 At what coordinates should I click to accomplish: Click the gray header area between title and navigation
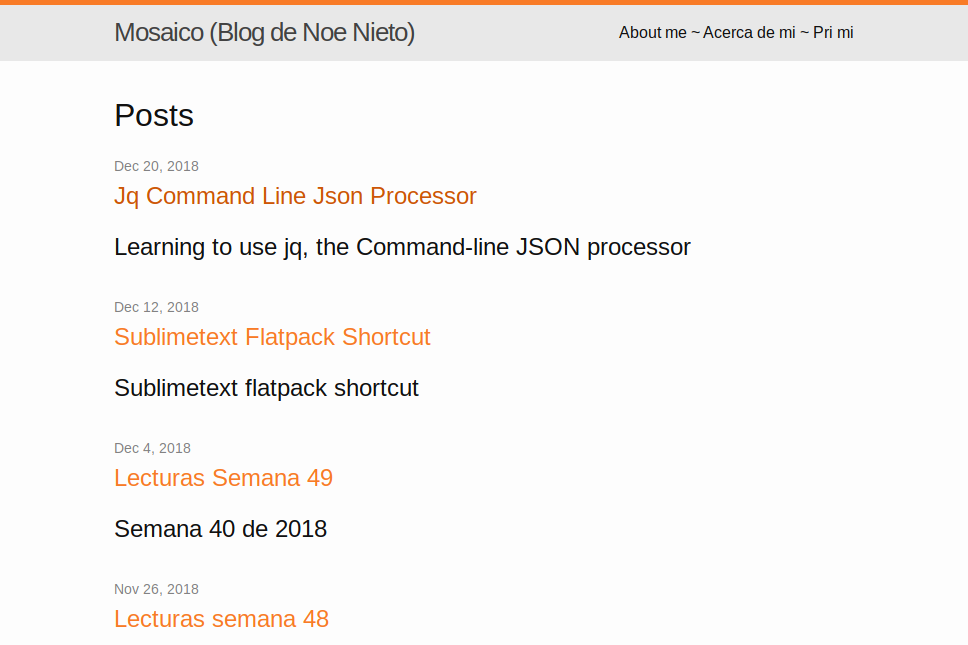point(516,32)
